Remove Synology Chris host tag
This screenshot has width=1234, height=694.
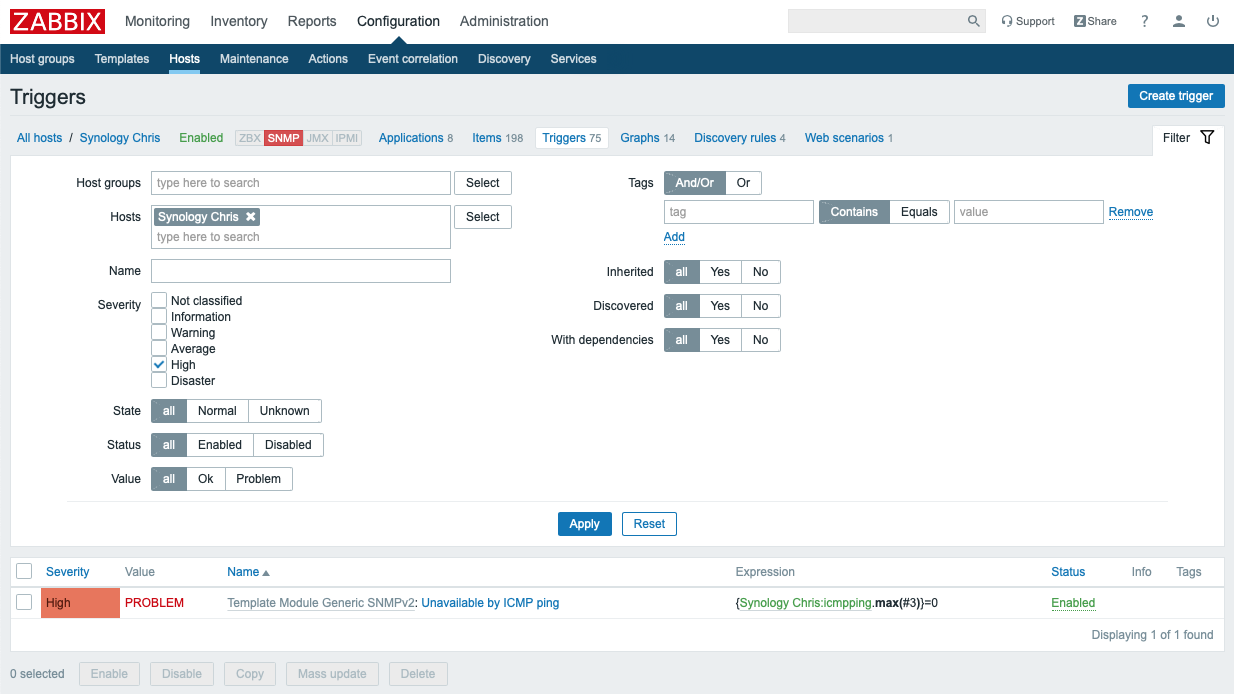[251, 217]
